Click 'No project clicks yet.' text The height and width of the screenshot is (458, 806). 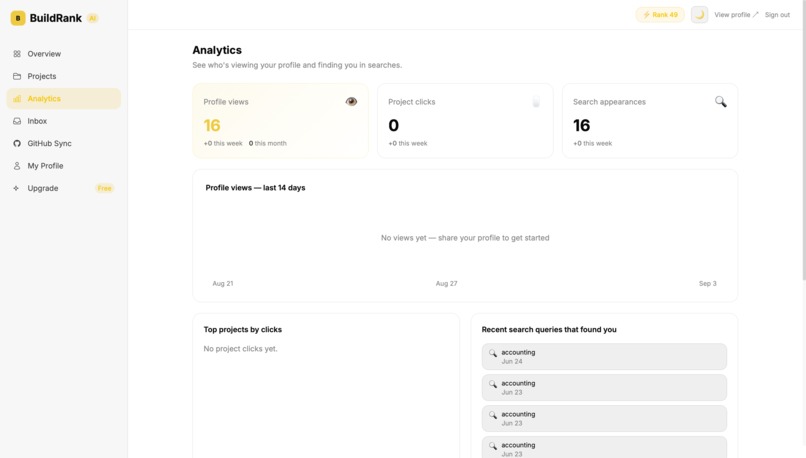pyautogui.click(x=240, y=349)
